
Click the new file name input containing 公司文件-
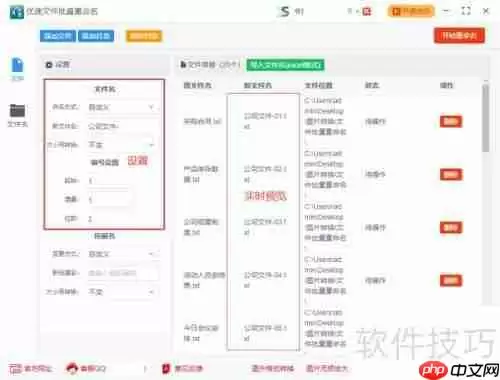point(122,126)
